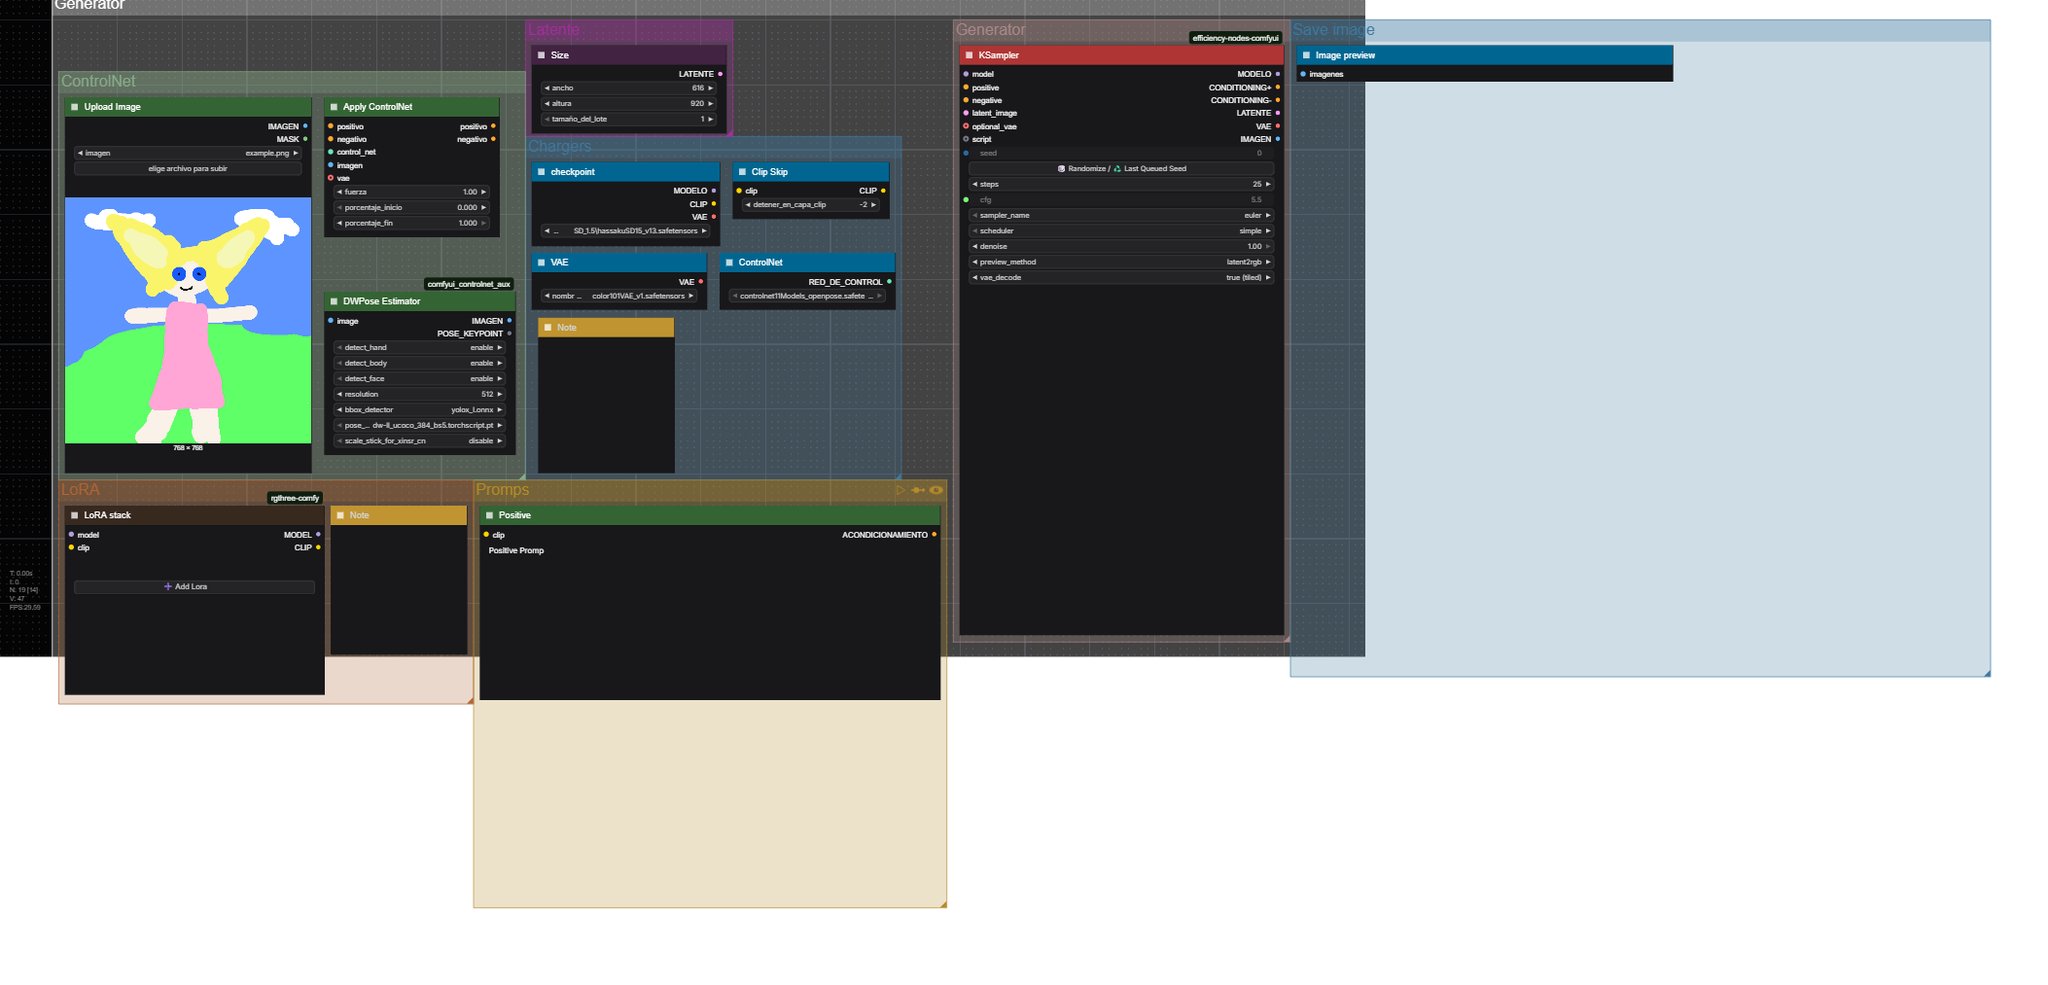This screenshot has height=985, width=2048.
Task: Toggle mute eye icon on Promps group
Action: tap(936, 490)
